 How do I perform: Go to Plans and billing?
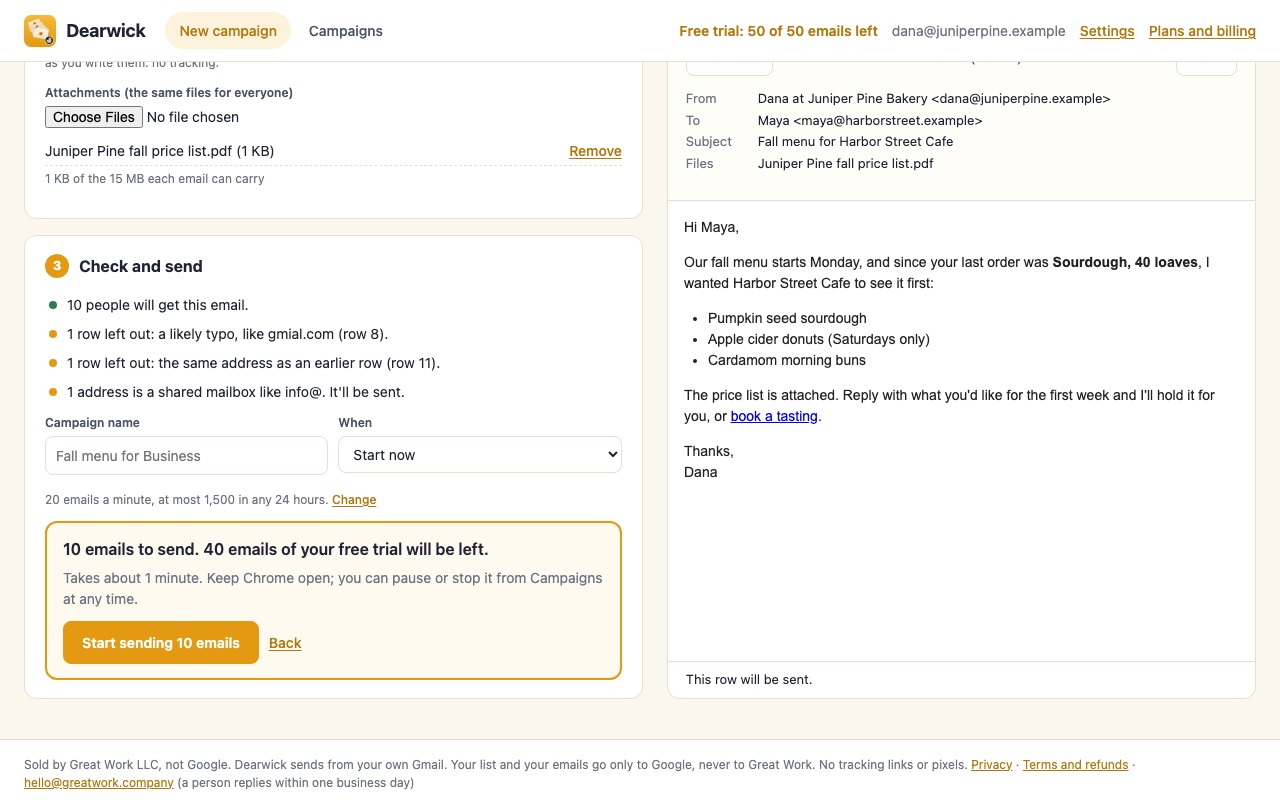click(1202, 31)
